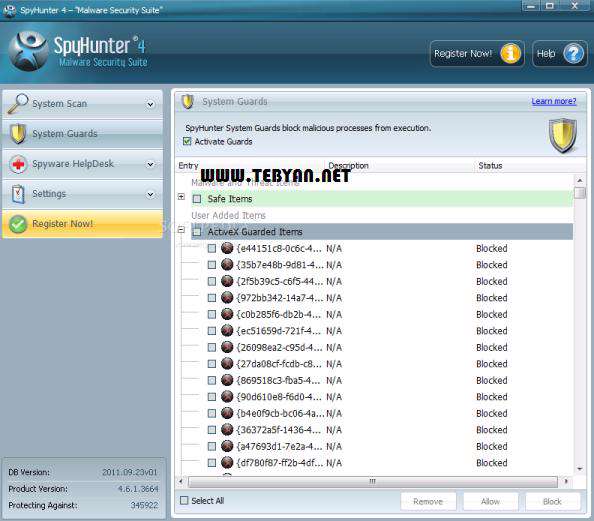Click the blue question mark Help icon
The height and width of the screenshot is (521, 594).
574,54
